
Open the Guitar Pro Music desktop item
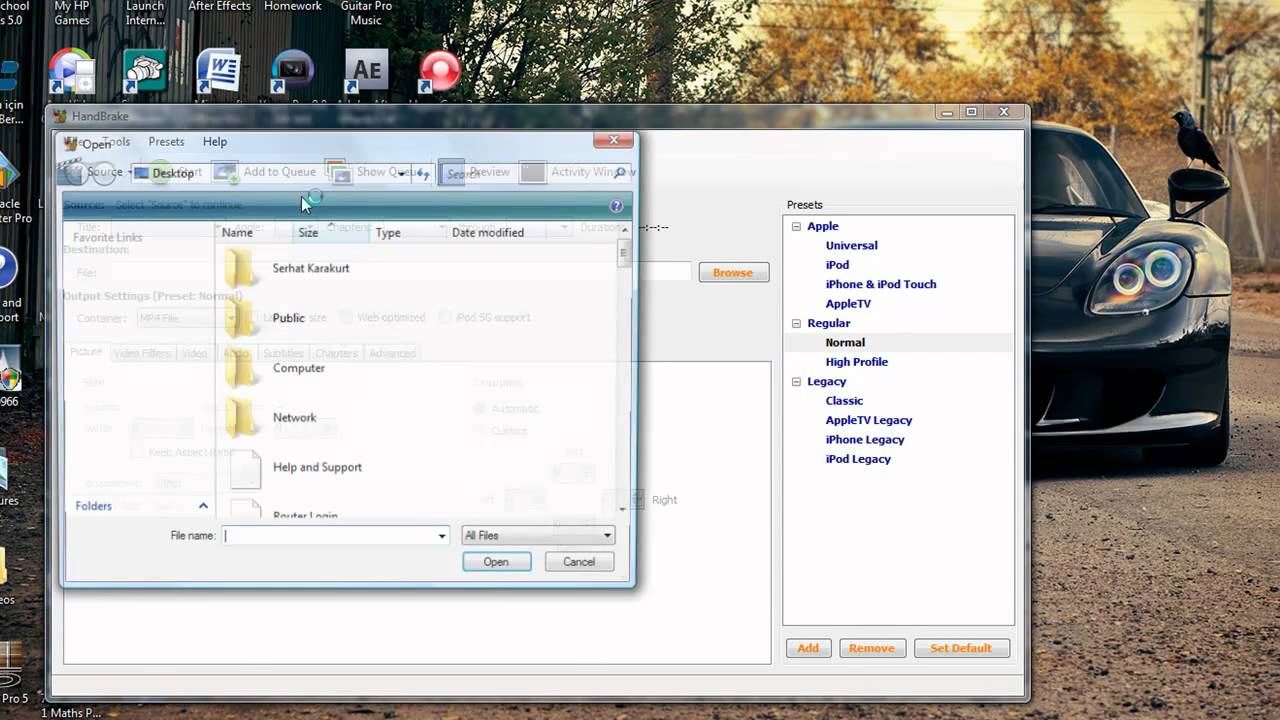[366, 13]
